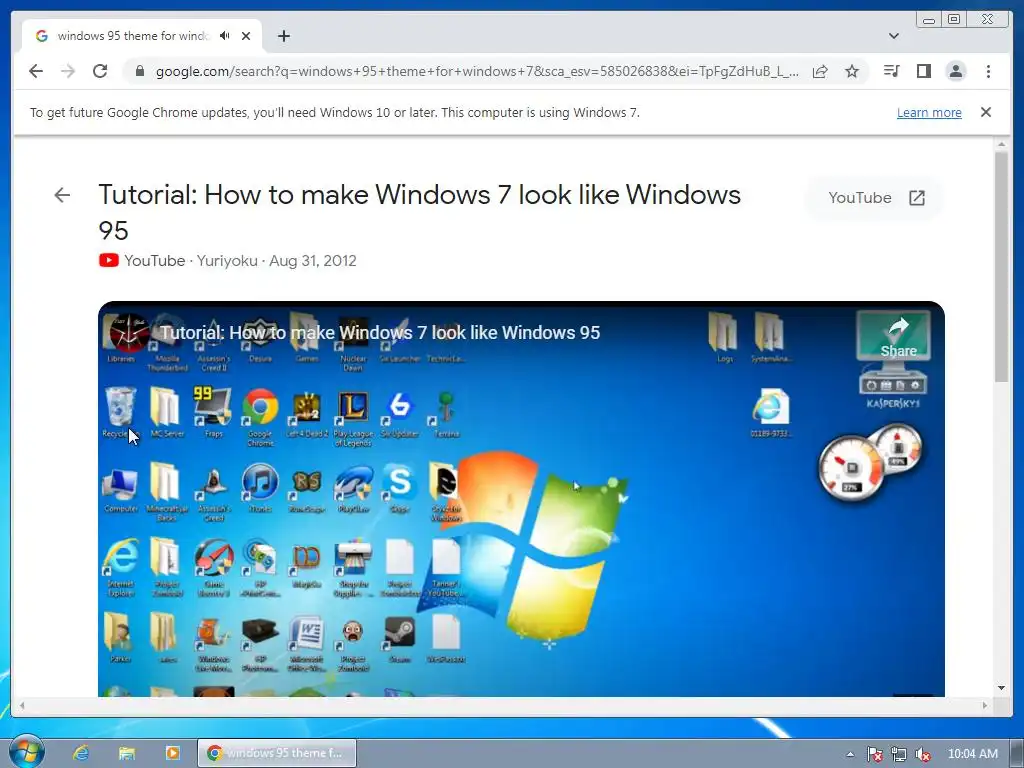Mute the tab via its speaker icon

pos(225,36)
